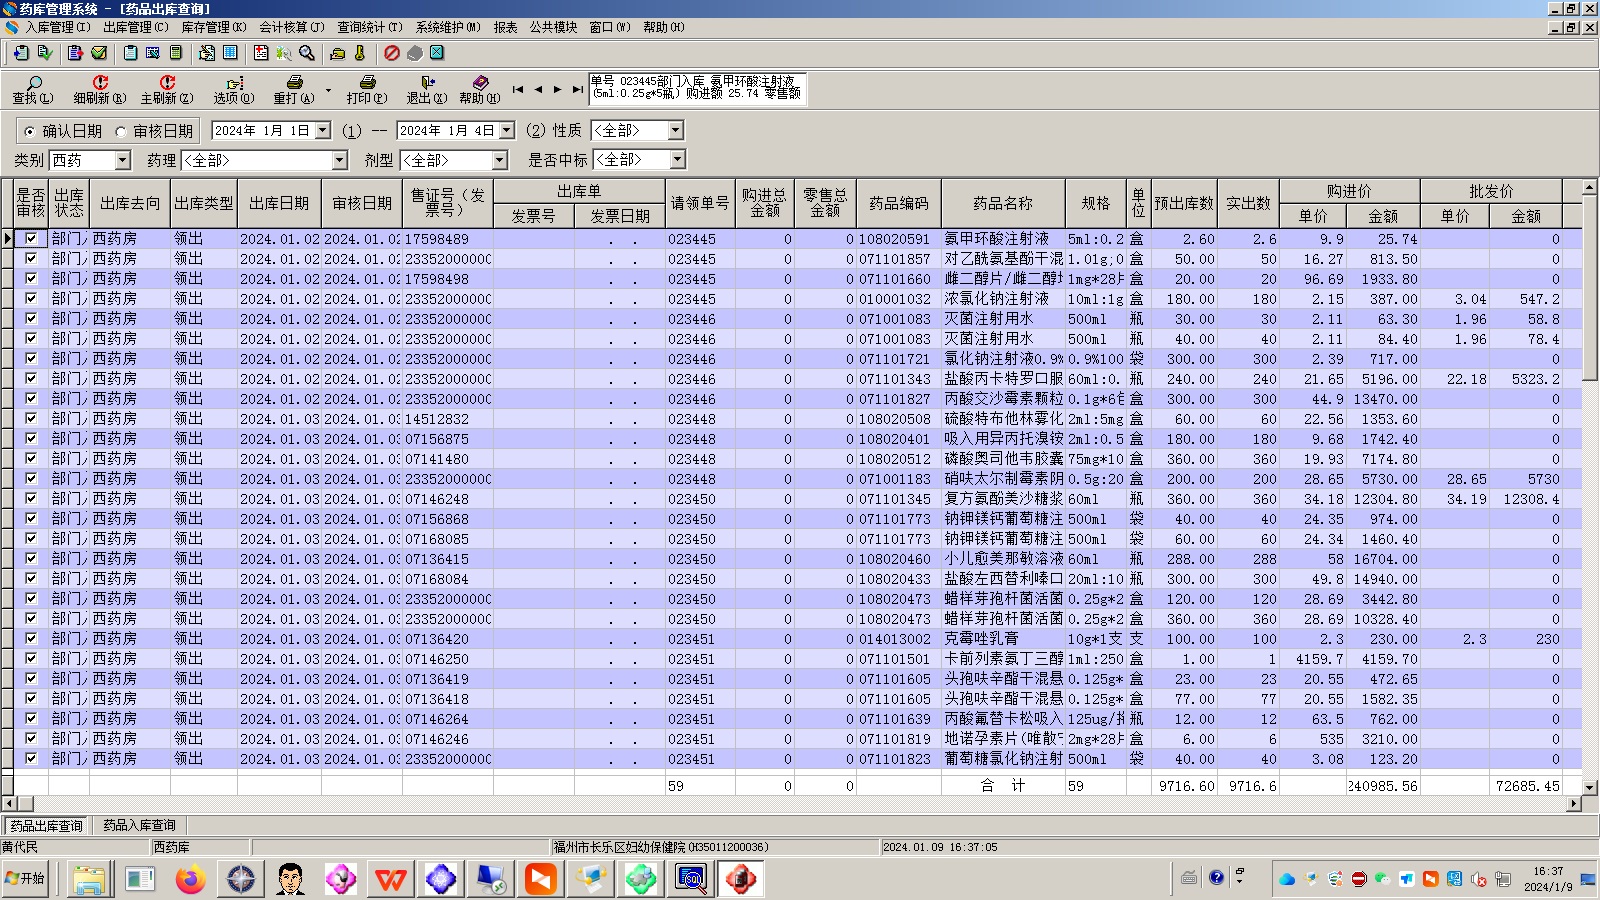This screenshot has width=1600, height=900.
Task: Open the 剂型 dropdown list
Action: (499, 160)
